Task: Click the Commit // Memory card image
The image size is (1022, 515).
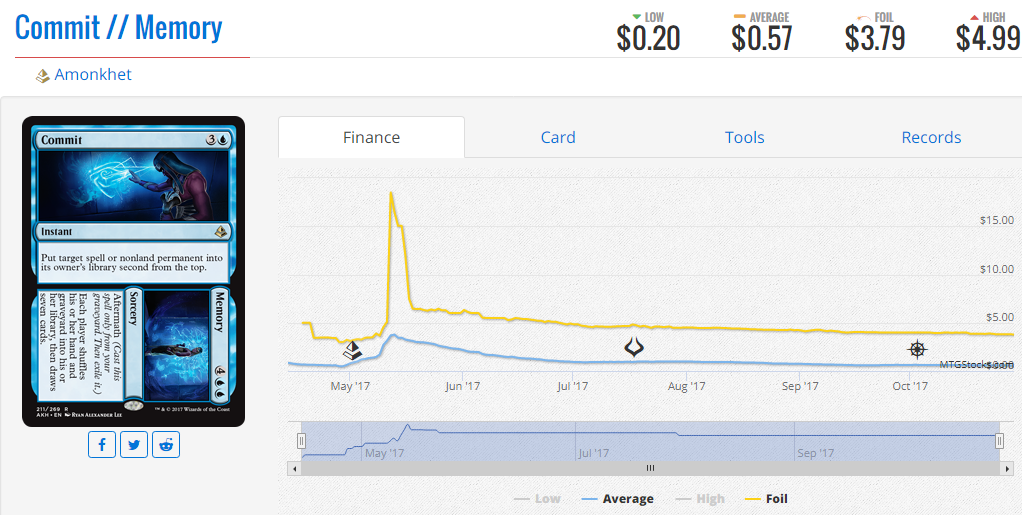Action: 134,272
